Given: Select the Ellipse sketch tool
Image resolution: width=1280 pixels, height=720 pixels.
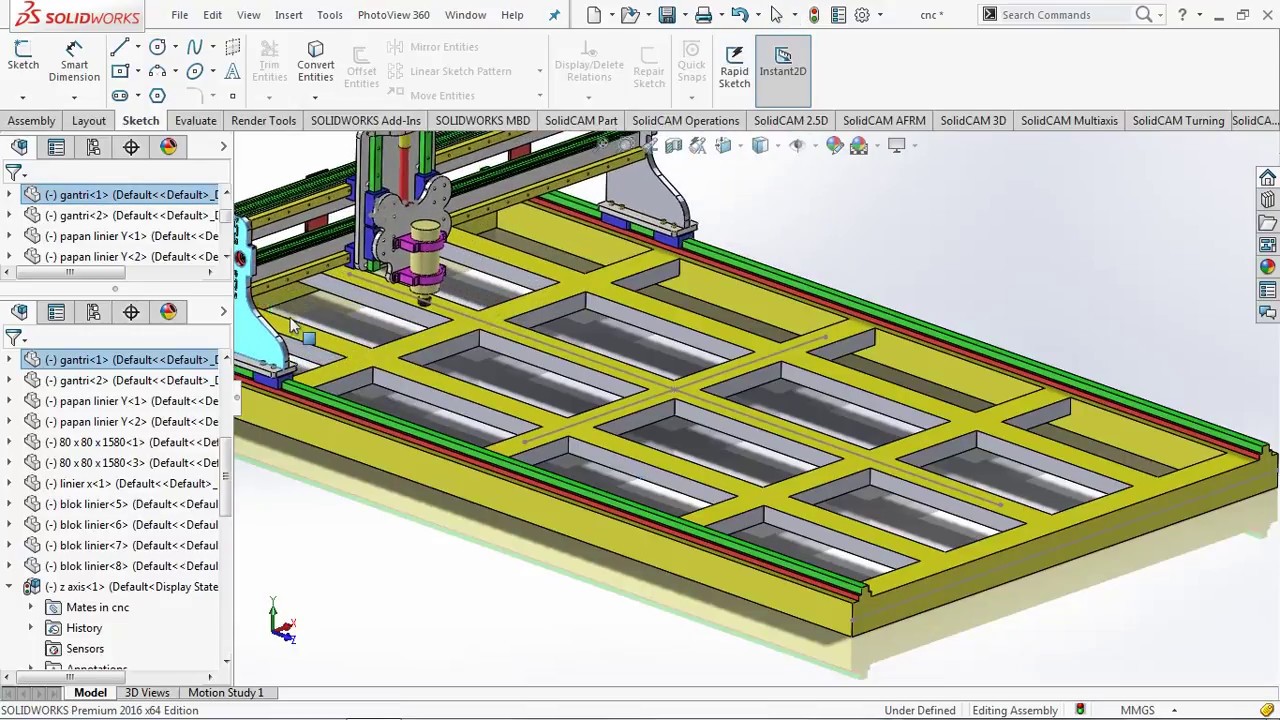Looking at the screenshot, I should [x=195, y=71].
